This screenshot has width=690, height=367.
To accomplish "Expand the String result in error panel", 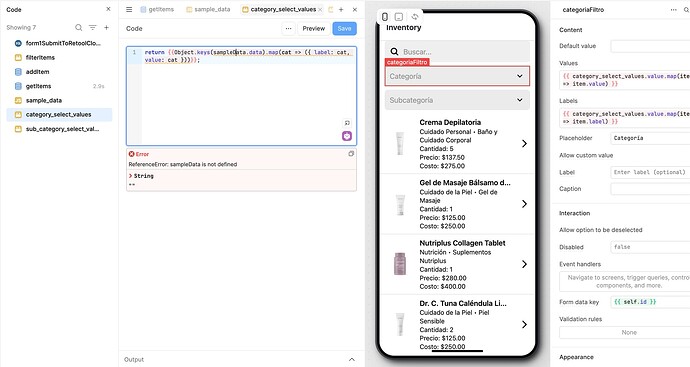I will point(130,176).
